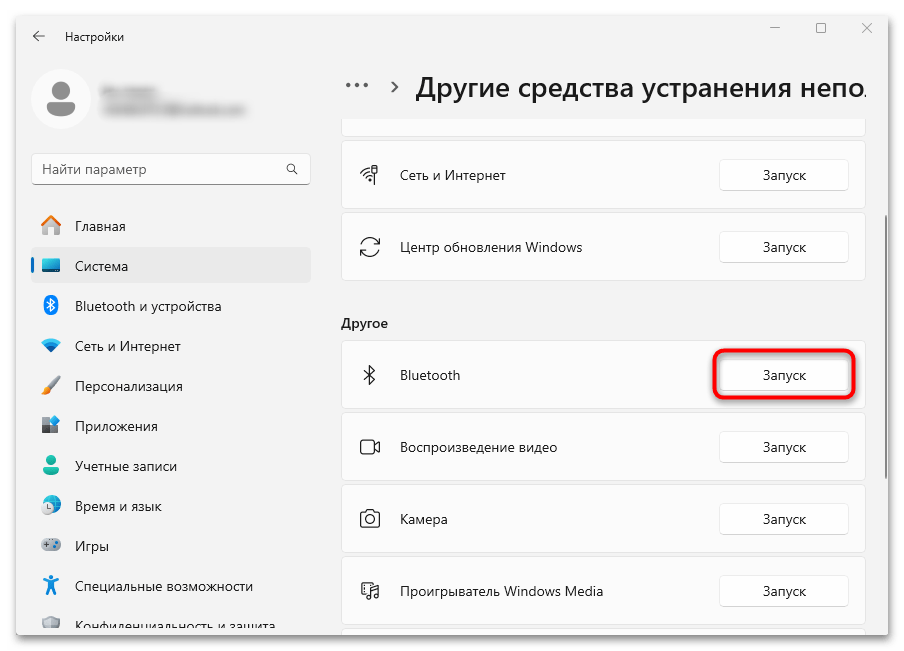Run Проигрыватель Windows Media troubleshooter
The width and height of the screenshot is (904, 651).
pyautogui.click(x=784, y=591)
